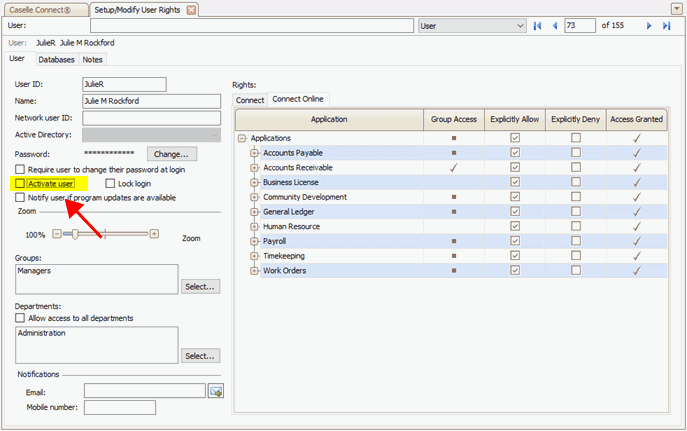Click the Explicitly Deny column header
The image size is (687, 431).
click(x=576, y=119)
